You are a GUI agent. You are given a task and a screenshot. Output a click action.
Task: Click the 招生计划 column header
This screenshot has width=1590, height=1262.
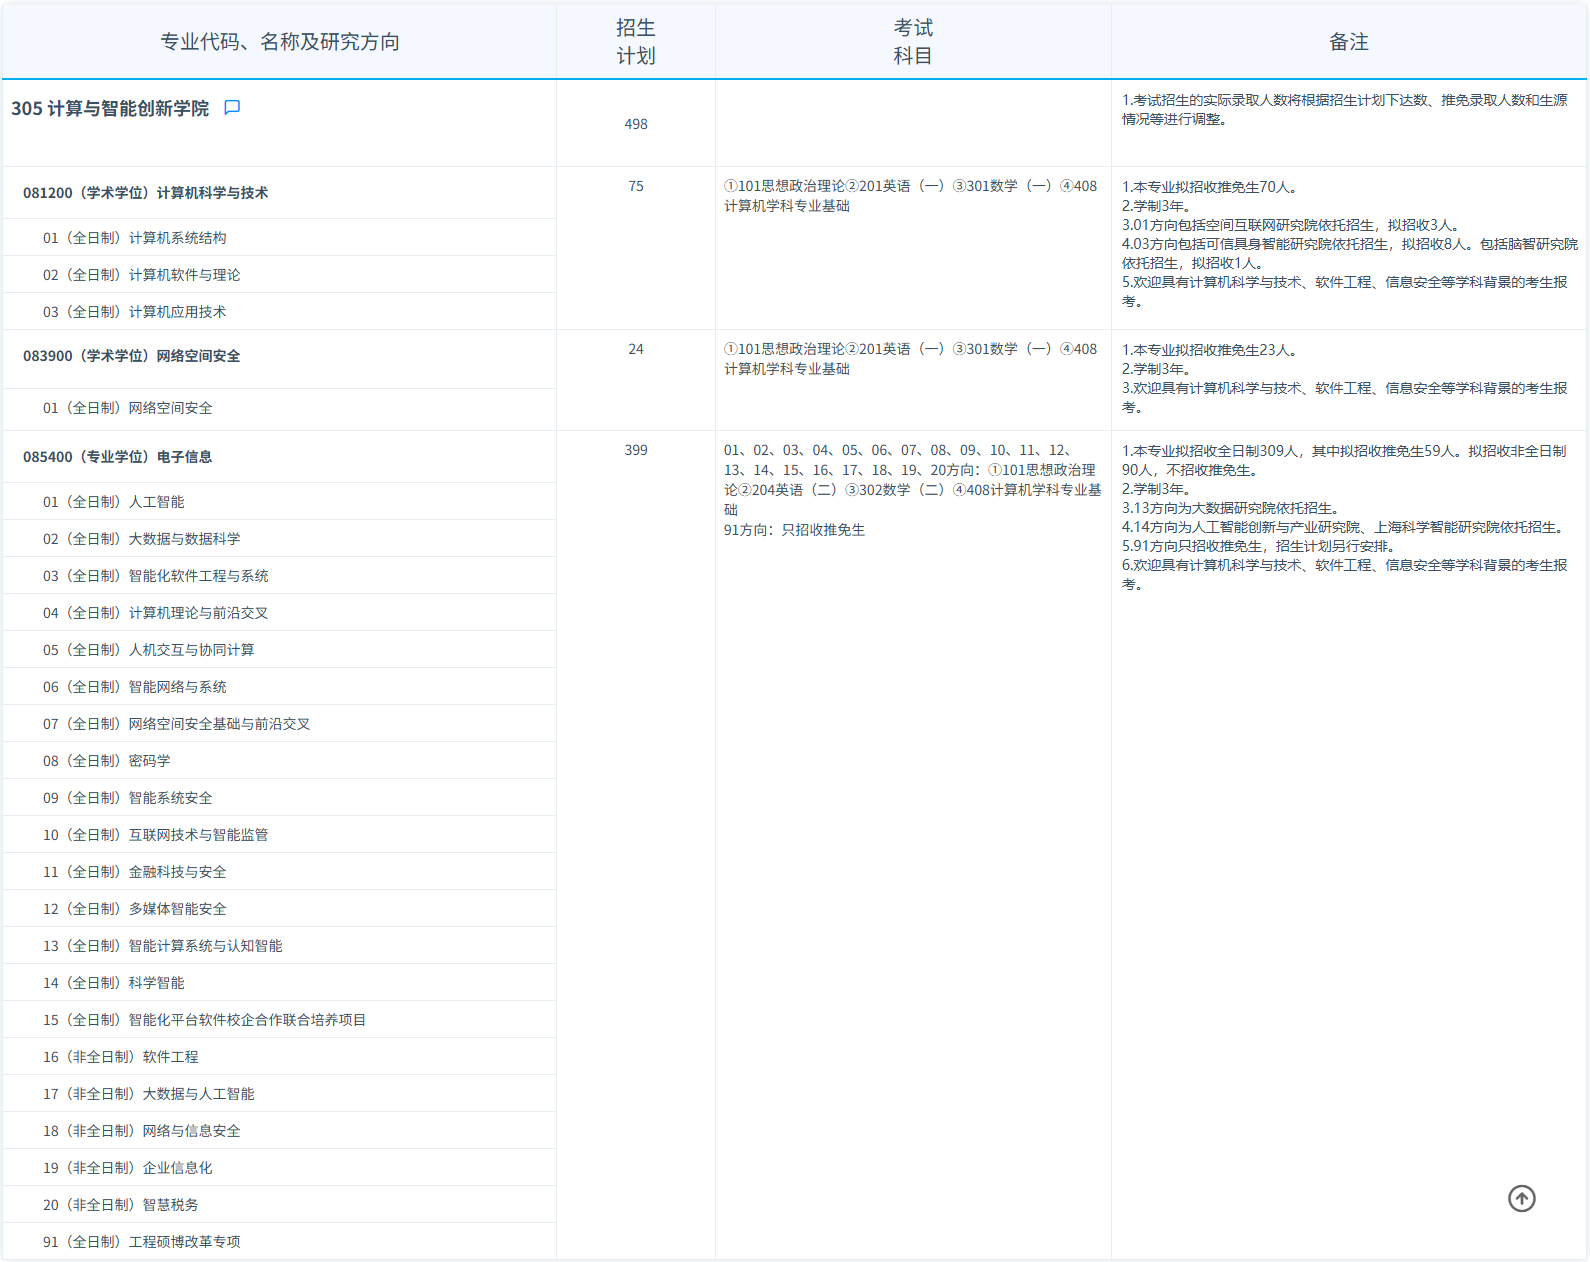(635, 42)
